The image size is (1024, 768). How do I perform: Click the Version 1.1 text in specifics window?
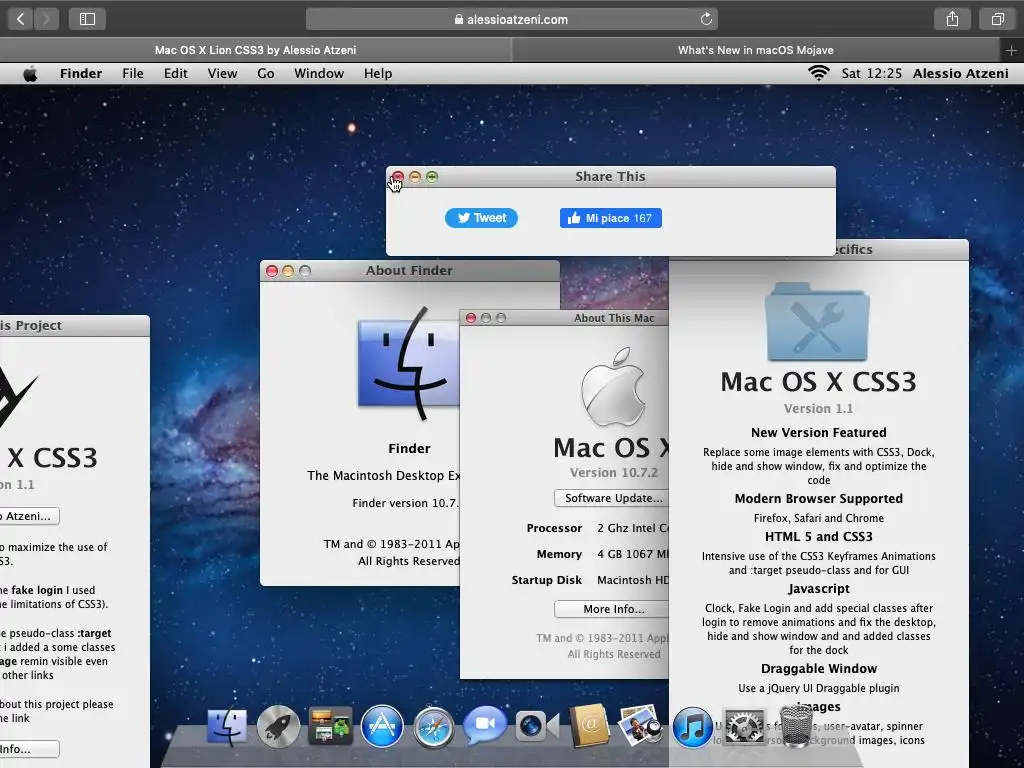818,408
